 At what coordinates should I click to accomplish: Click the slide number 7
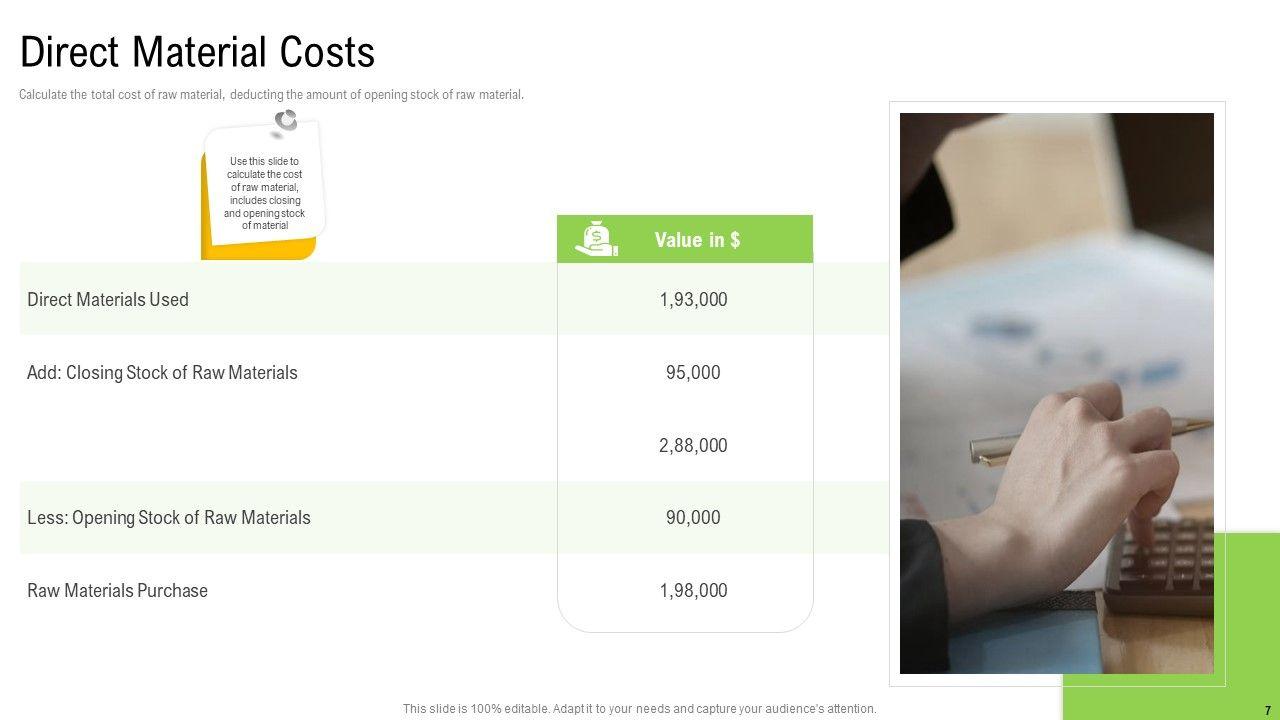pos(1268,710)
